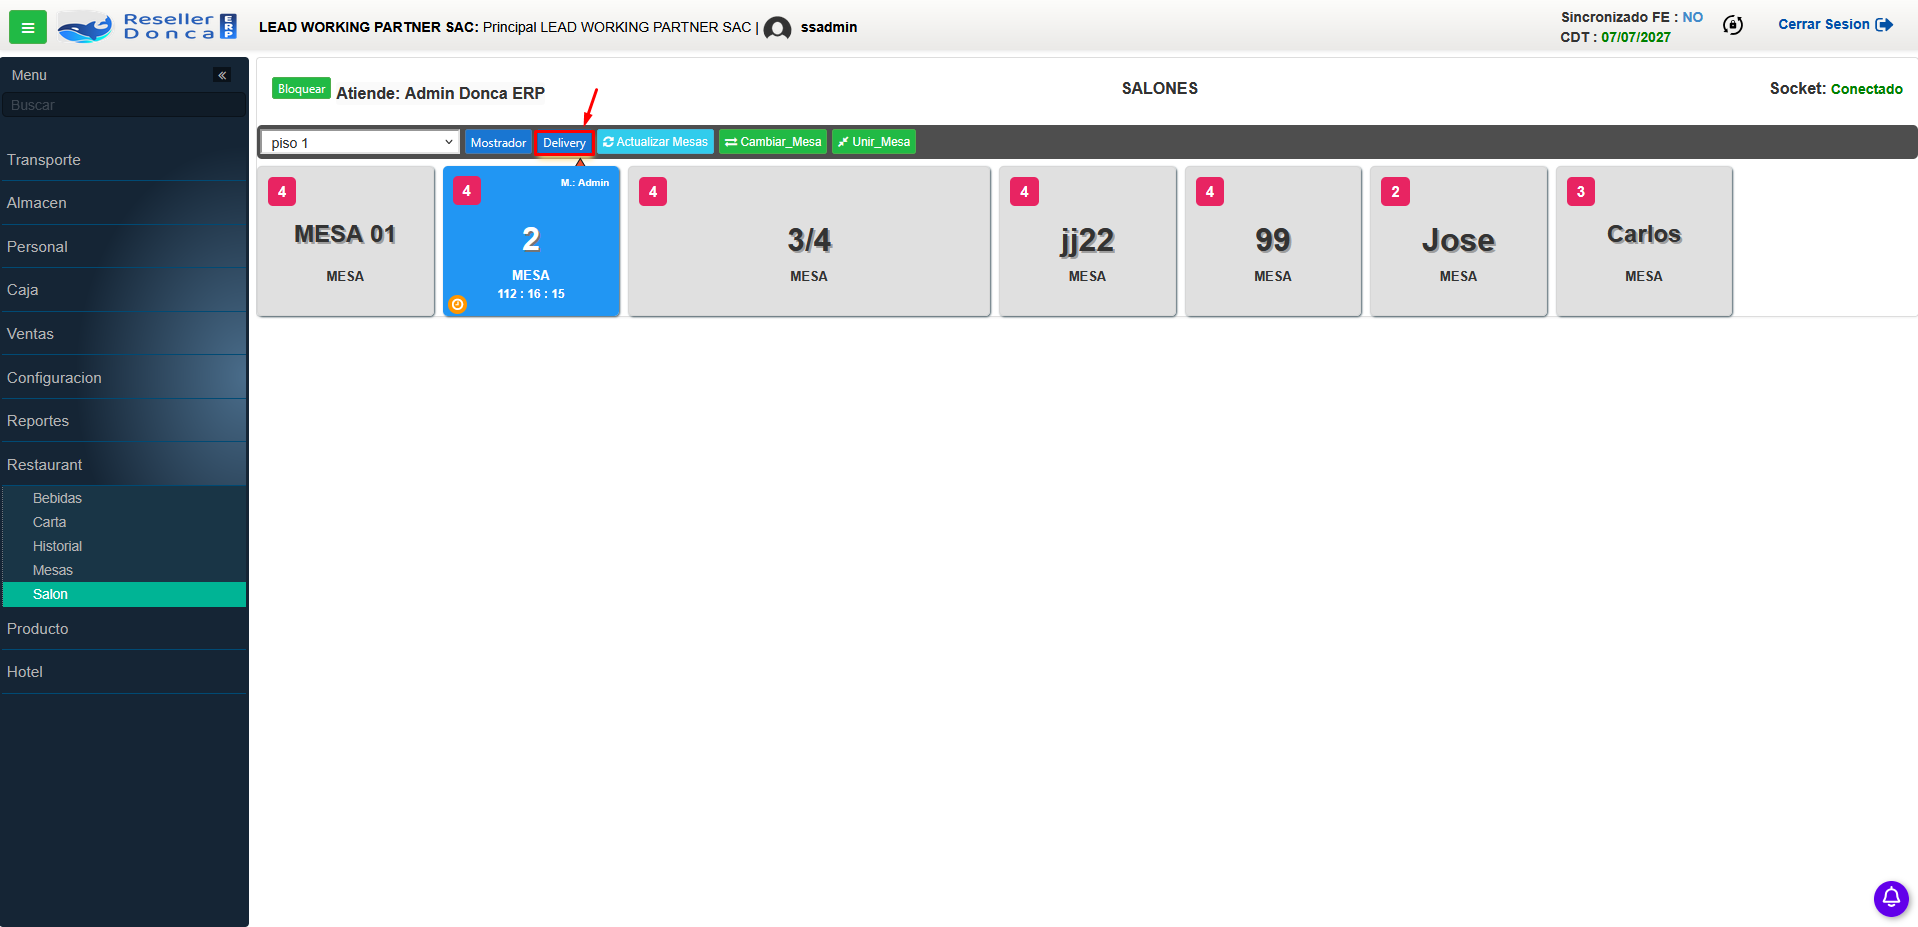Viewport: 1918px width, 927px height.
Task: Click seat count badge on table 3/4
Action: (x=653, y=192)
